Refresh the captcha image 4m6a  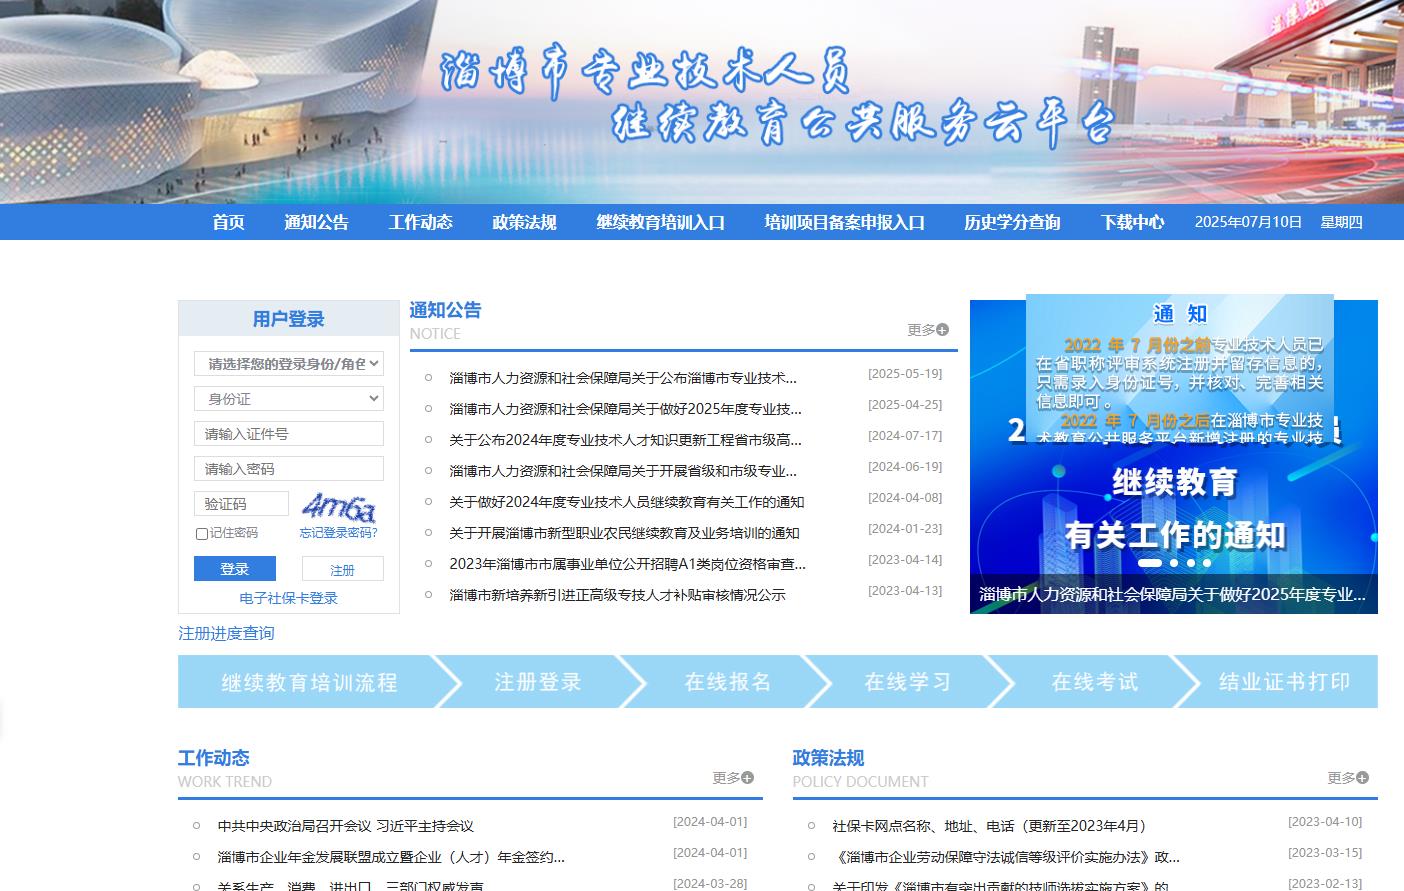338,507
